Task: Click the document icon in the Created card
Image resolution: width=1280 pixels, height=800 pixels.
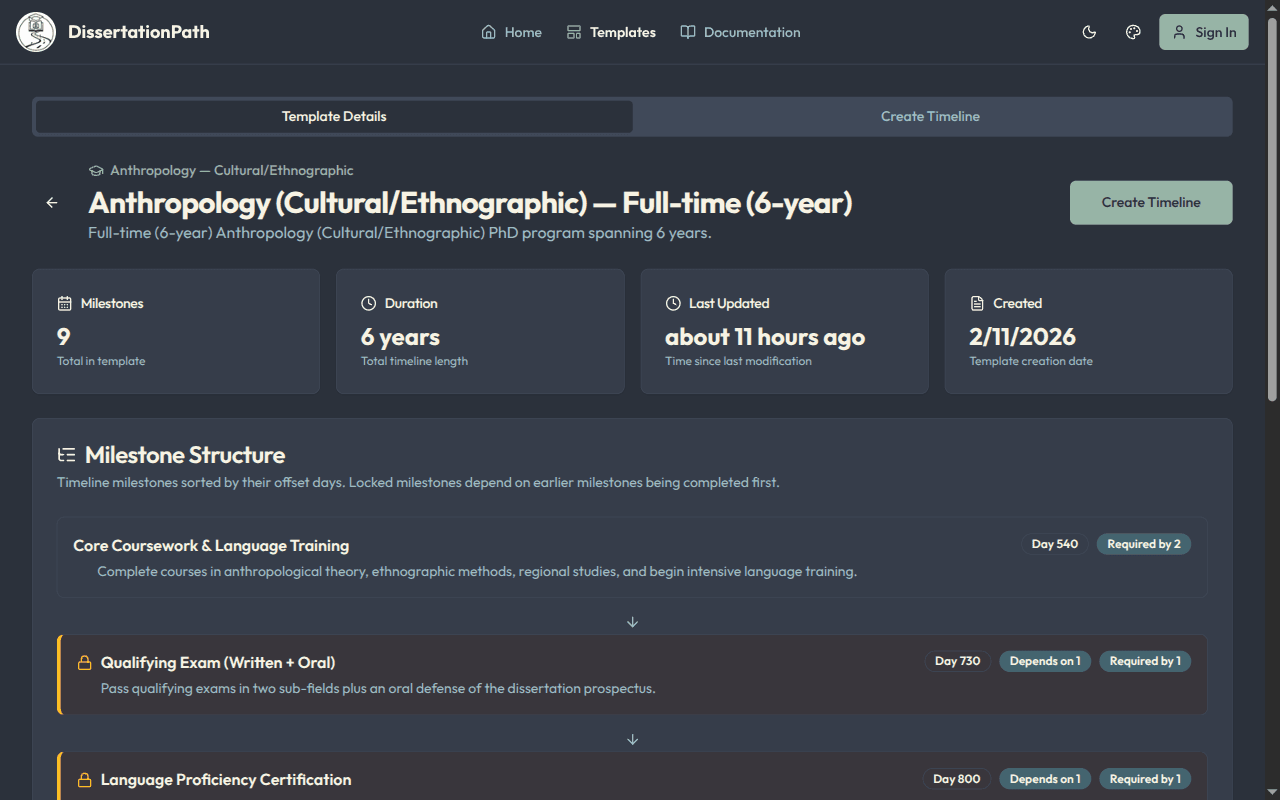Action: 978,302
